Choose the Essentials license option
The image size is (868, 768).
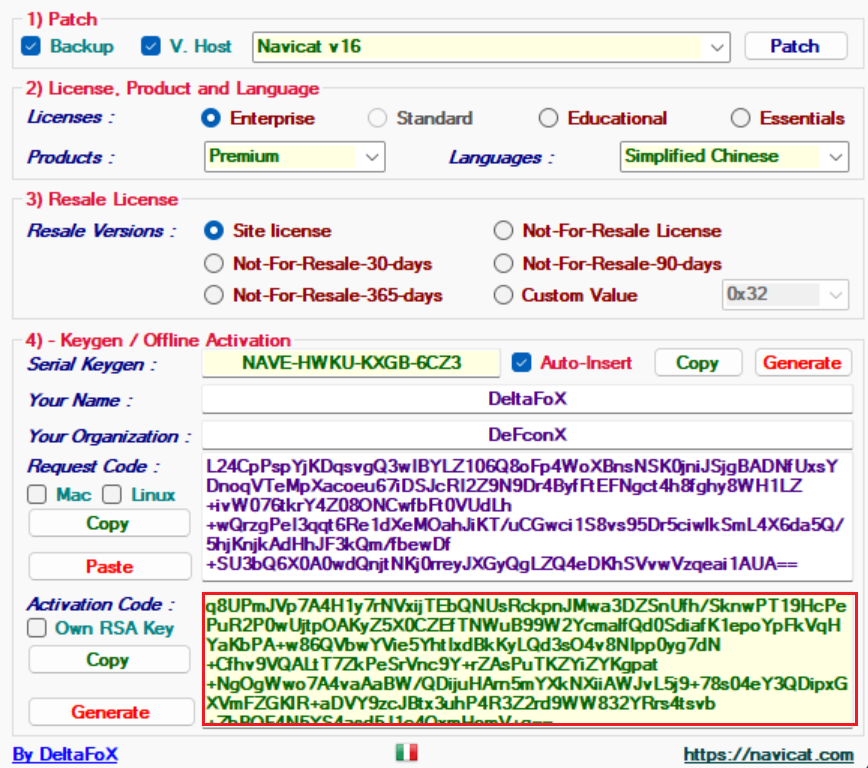pos(740,118)
